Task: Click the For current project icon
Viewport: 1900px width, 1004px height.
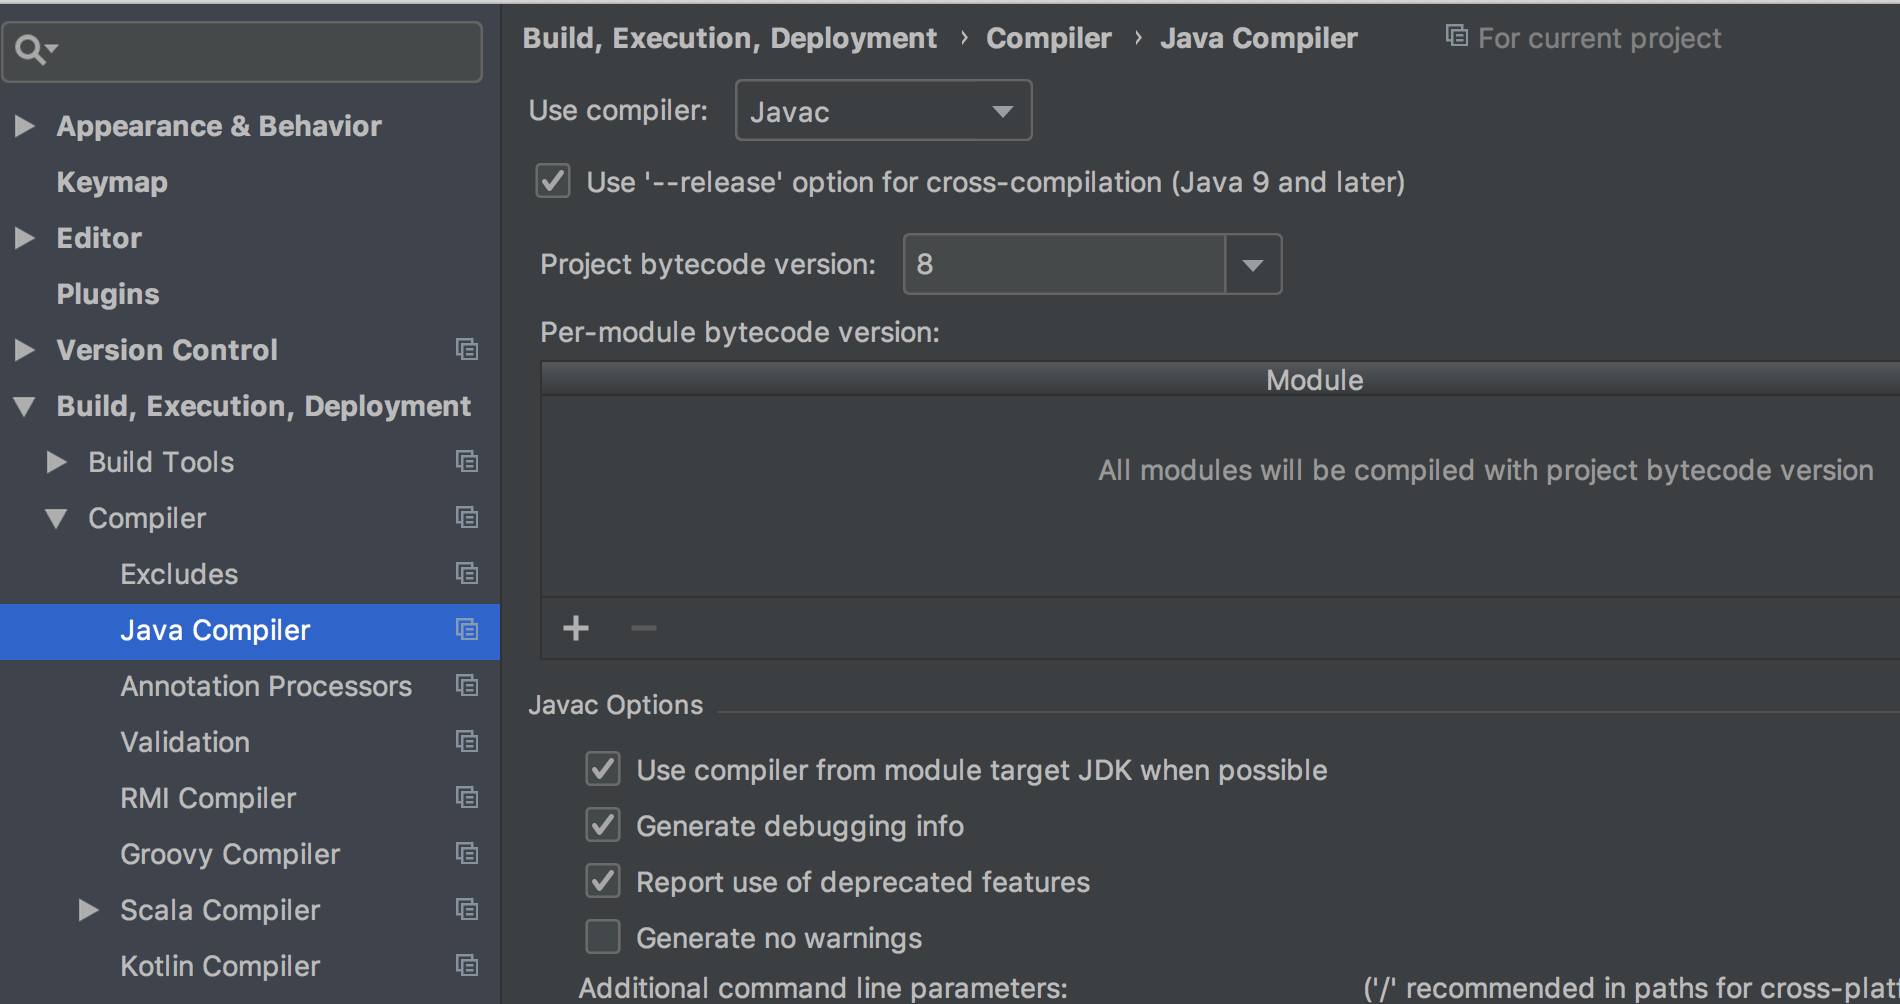Action: [1457, 37]
